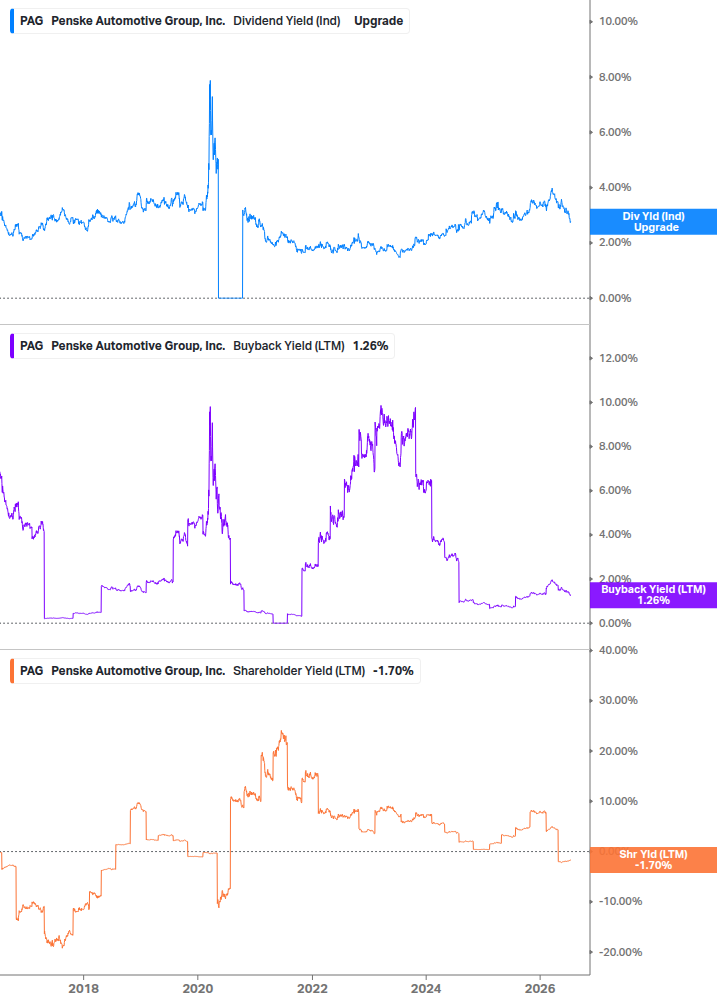Click the Upgrade link in Dividend Yield legend

[x=379, y=21]
